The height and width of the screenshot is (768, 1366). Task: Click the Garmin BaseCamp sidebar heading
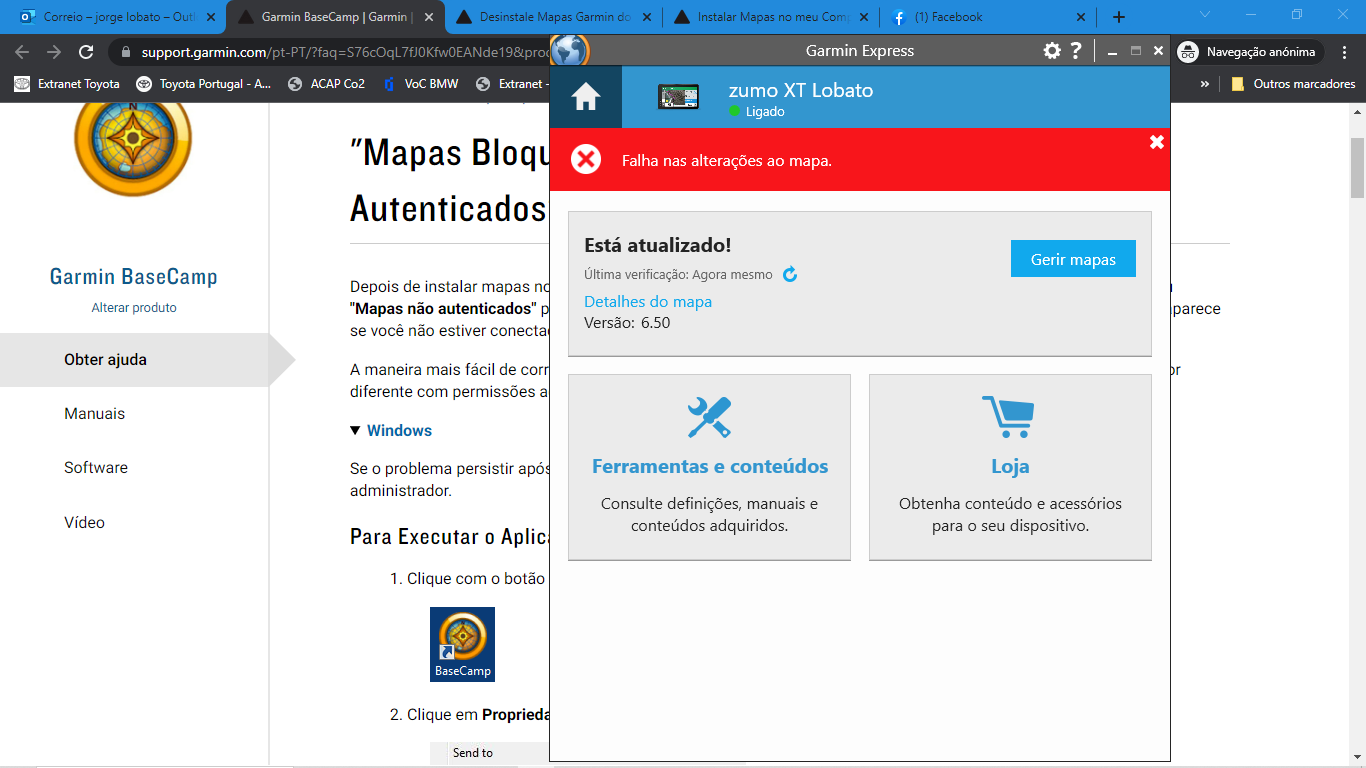coord(134,276)
